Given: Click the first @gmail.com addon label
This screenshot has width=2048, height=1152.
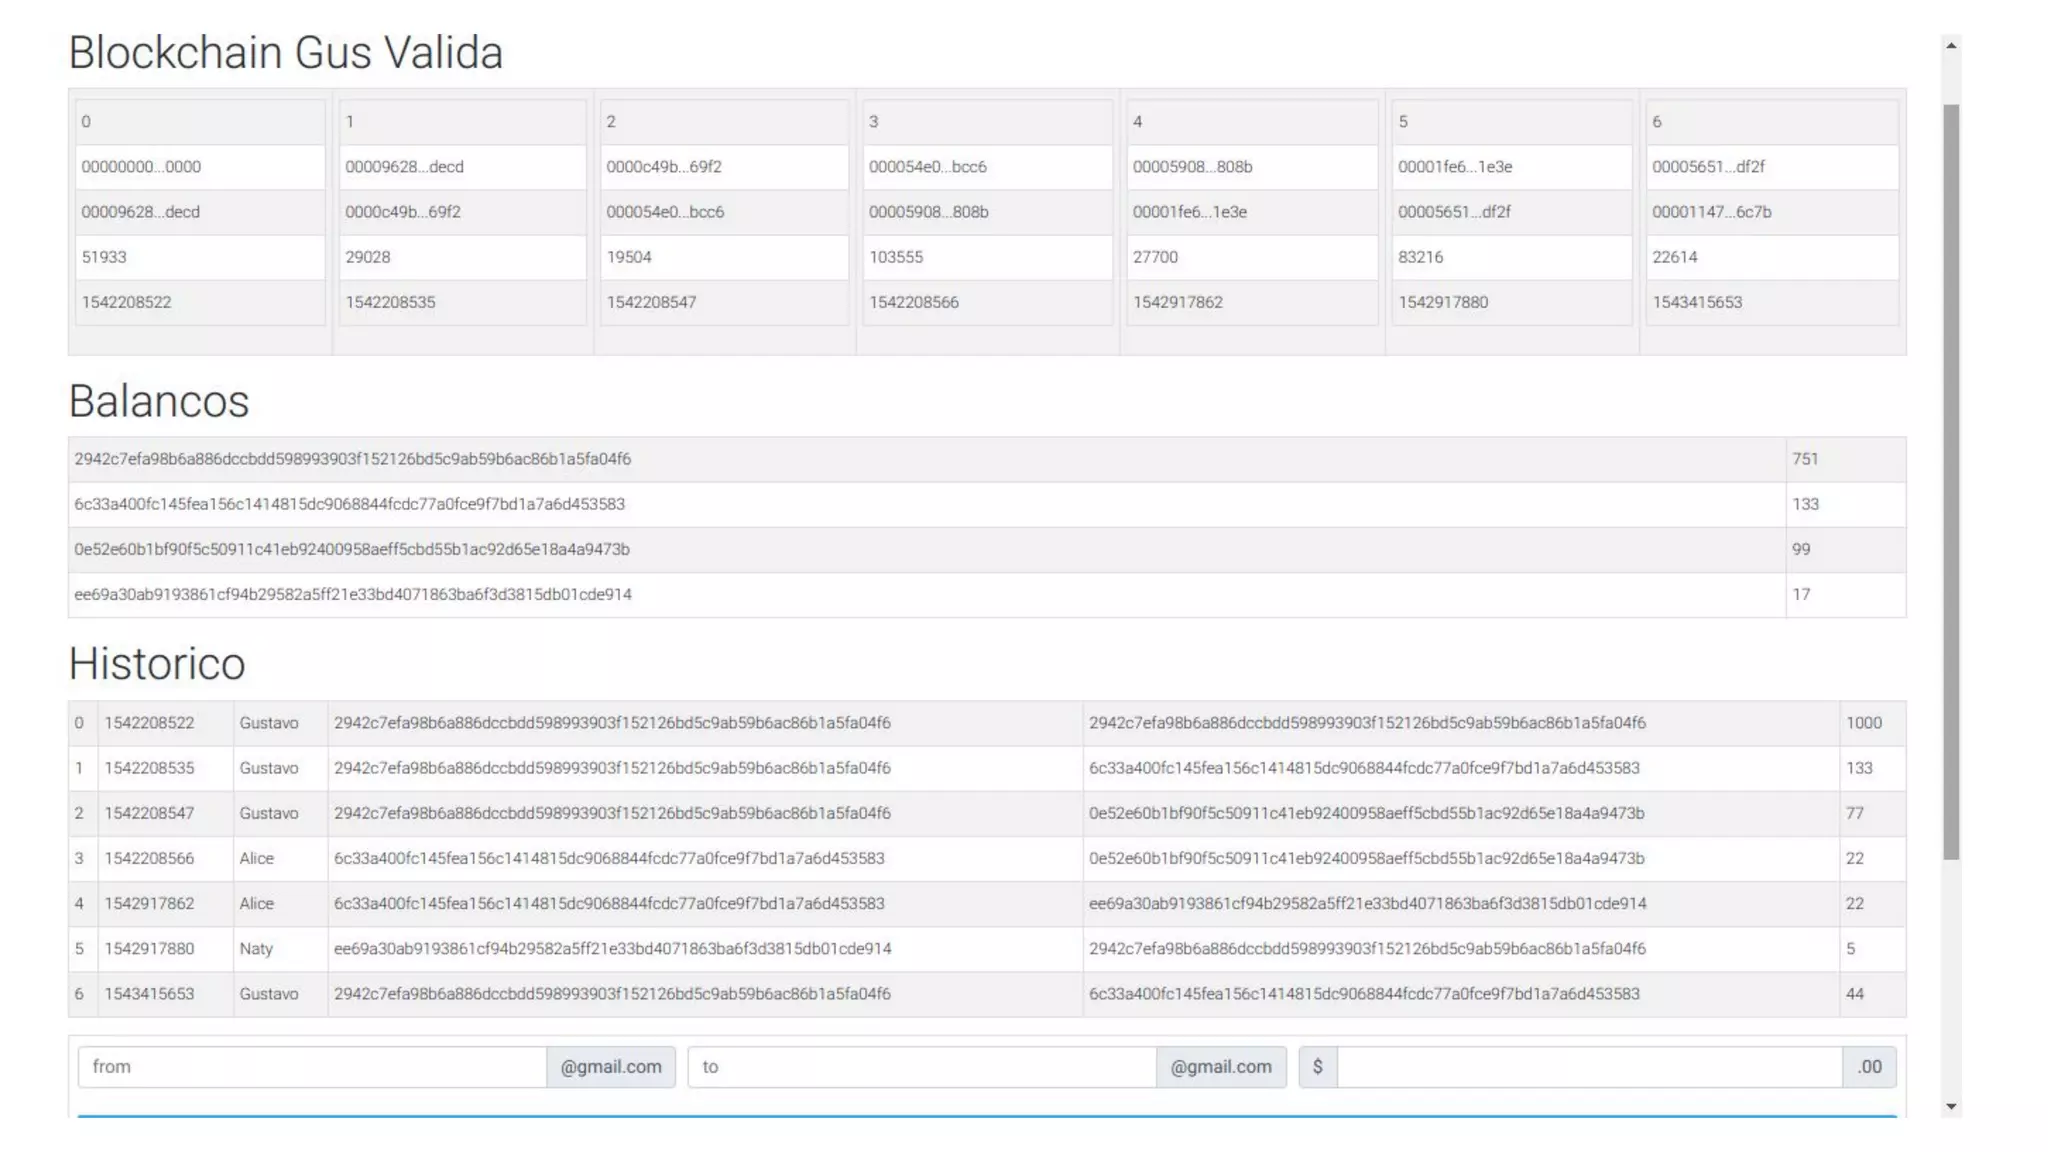Looking at the screenshot, I should tap(611, 1067).
